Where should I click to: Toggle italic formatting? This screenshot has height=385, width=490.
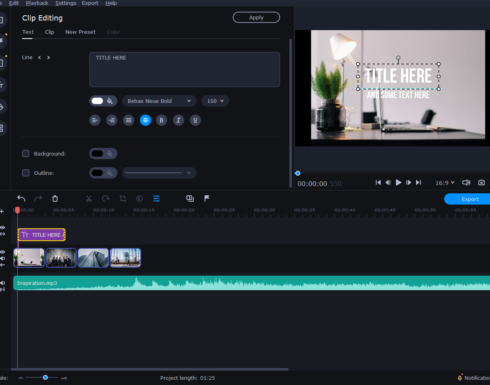(178, 120)
